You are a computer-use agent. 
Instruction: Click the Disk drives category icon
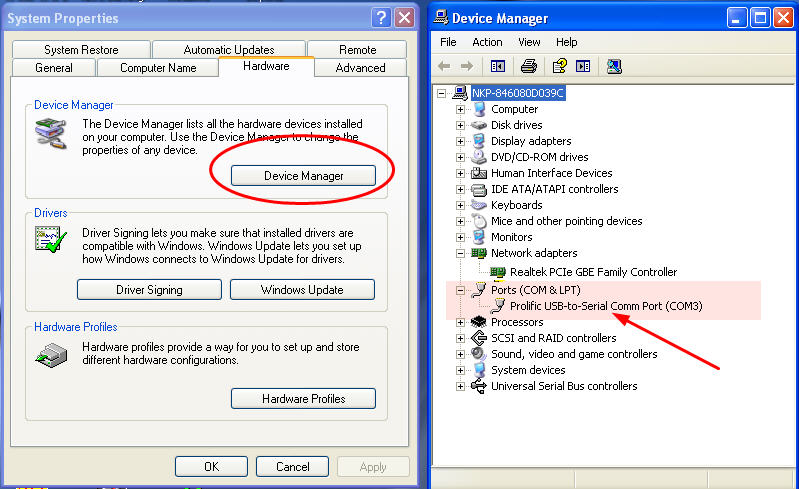click(x=479, y=125)
